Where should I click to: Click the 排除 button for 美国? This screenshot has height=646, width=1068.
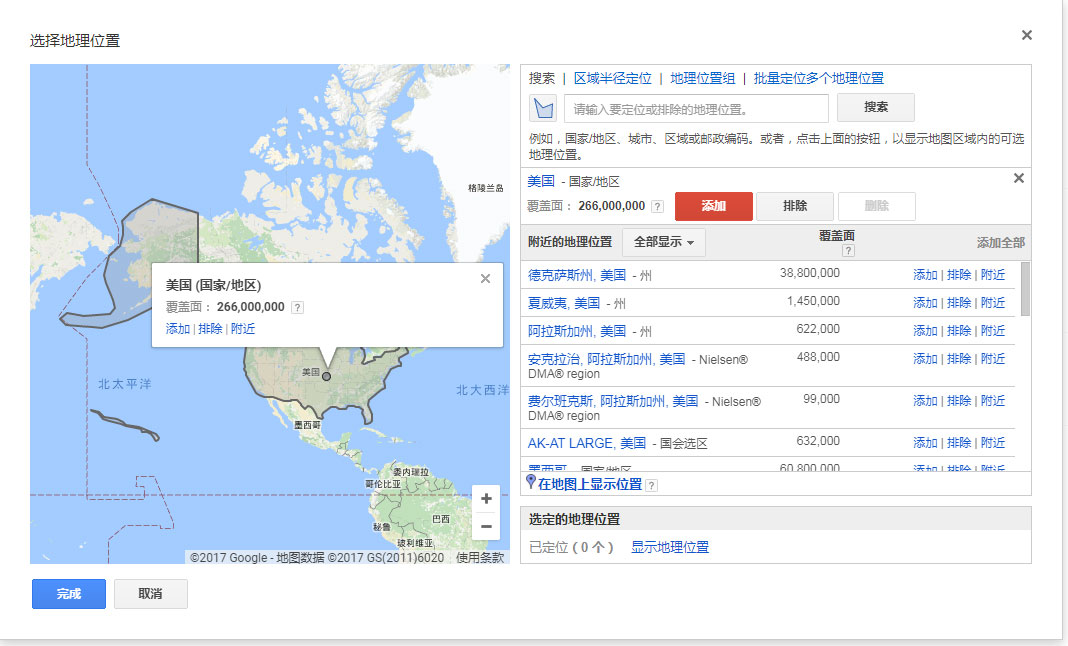795,206
